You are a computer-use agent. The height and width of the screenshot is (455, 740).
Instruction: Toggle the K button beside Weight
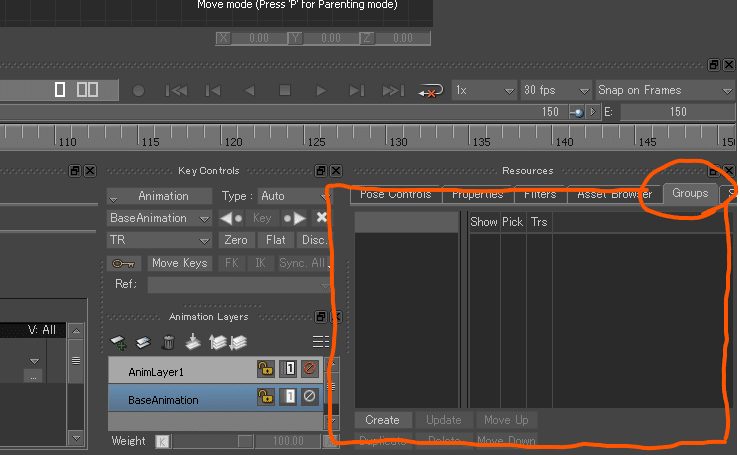point(162,442)
